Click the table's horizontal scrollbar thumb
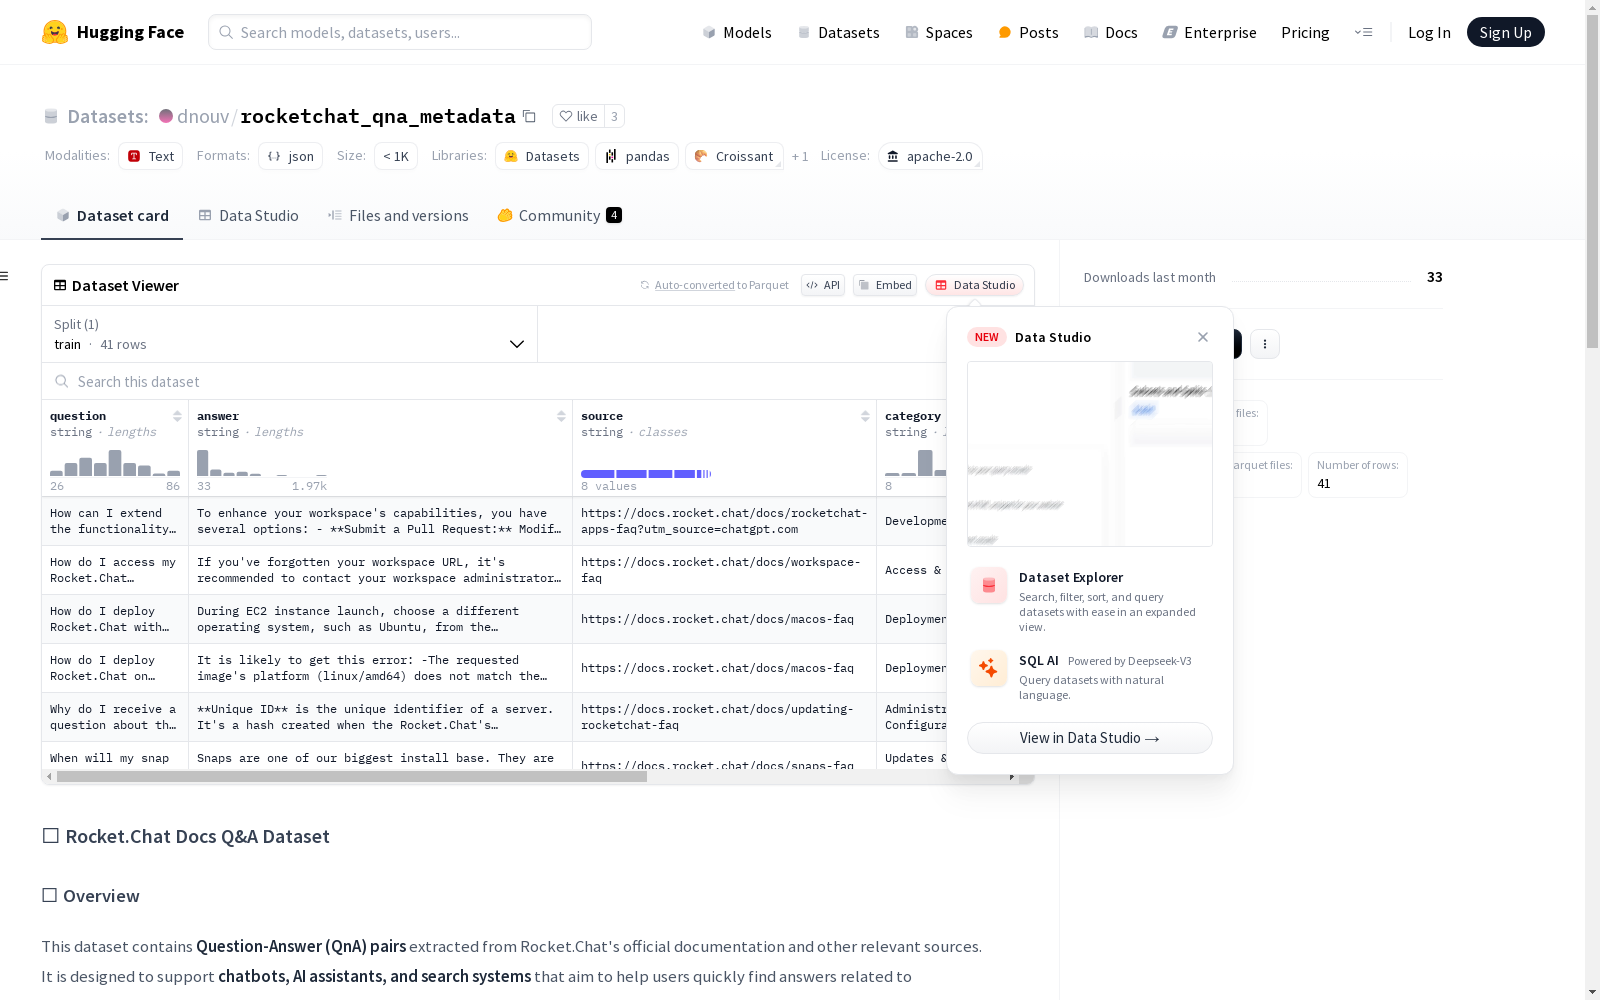 tap(352, 777)
